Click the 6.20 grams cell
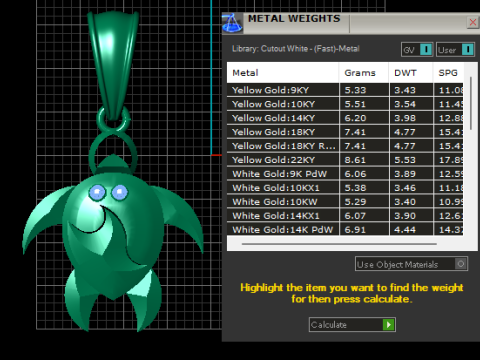480x360 pixels. 364,118
